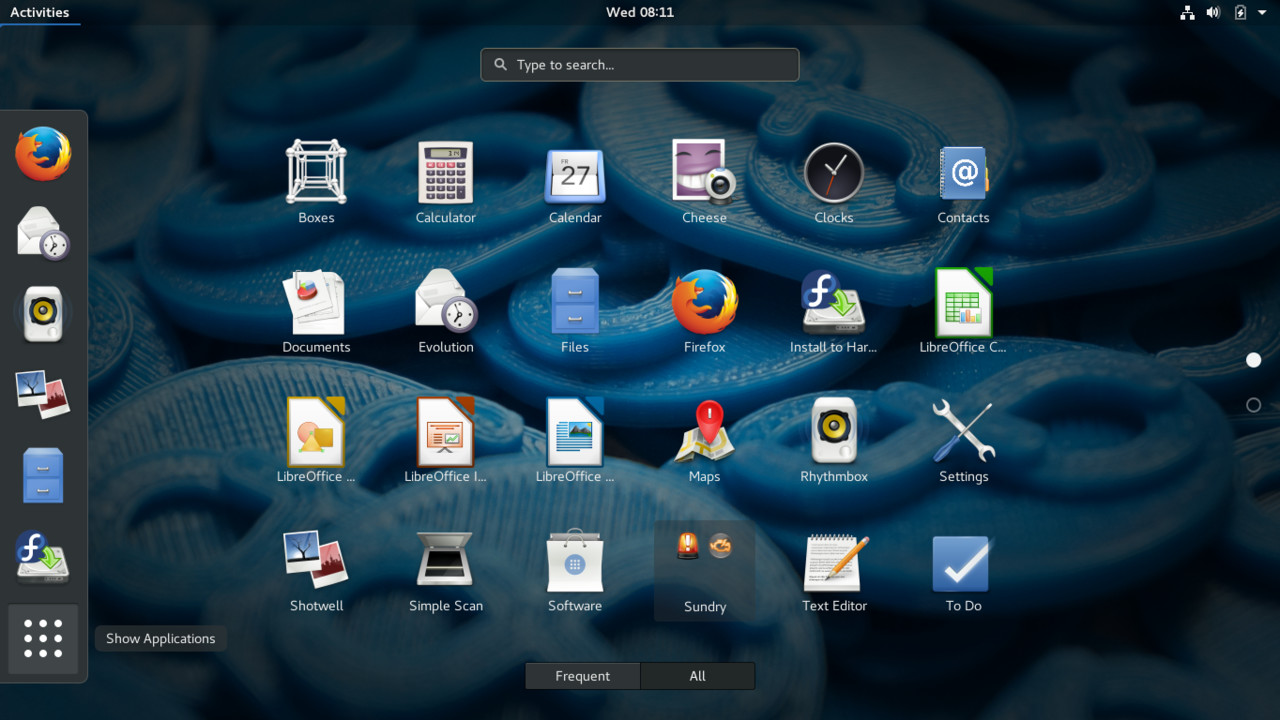Open Settings from the grid

click(963, 441)
